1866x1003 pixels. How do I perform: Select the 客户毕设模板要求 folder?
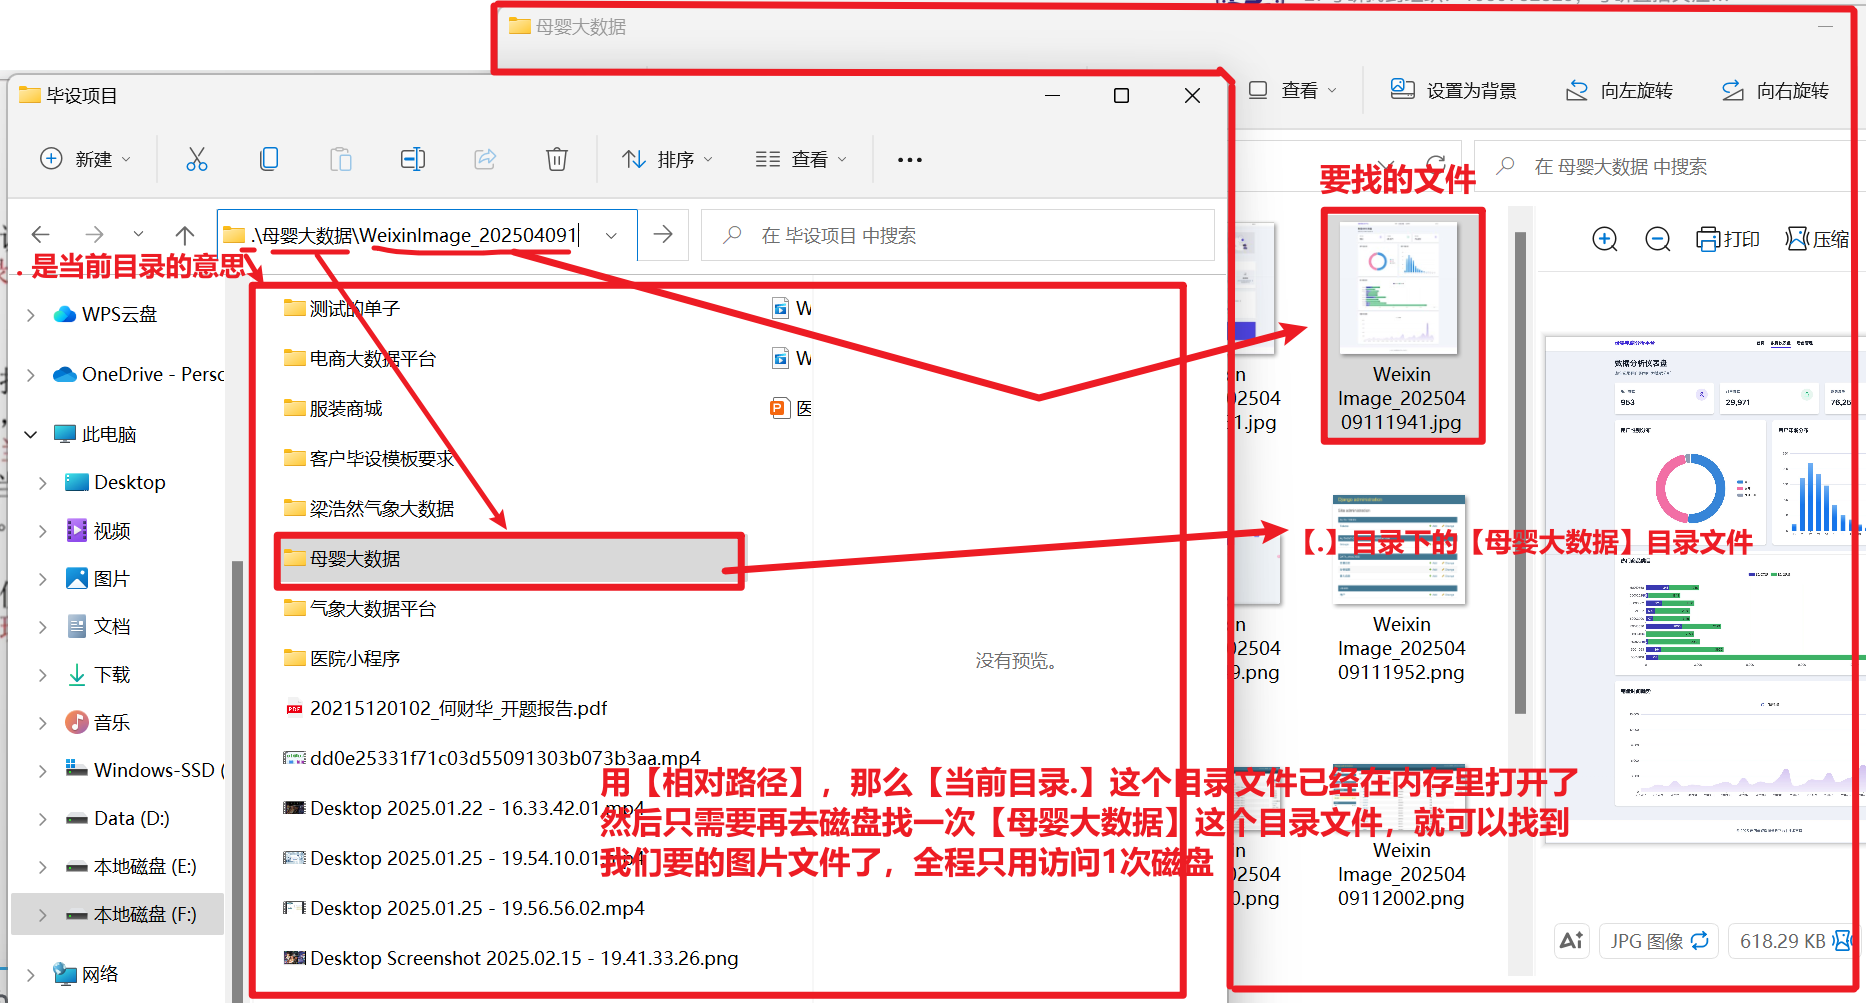tap(369, 459)
